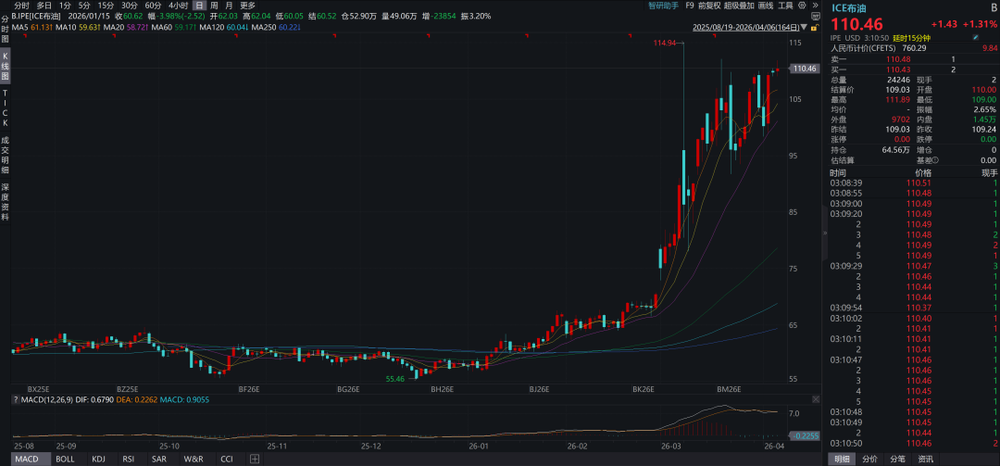This screenshot has width=1000, height=466.
Task: Click the add indicator plus icon
Action: coord(255,459)
